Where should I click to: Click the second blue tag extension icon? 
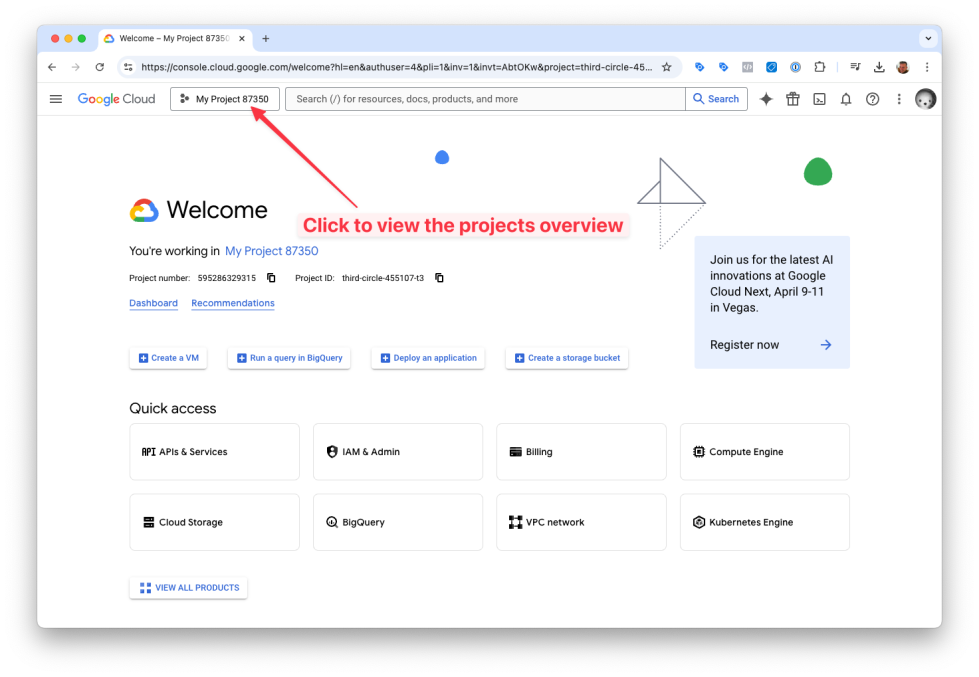click(723, 67)
